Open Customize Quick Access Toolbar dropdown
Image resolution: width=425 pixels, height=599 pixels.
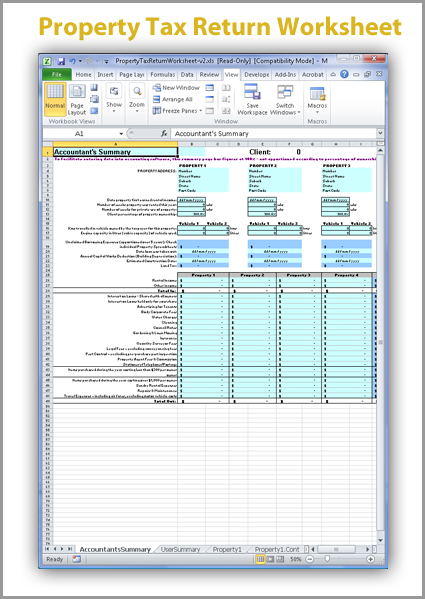[107, 61]
